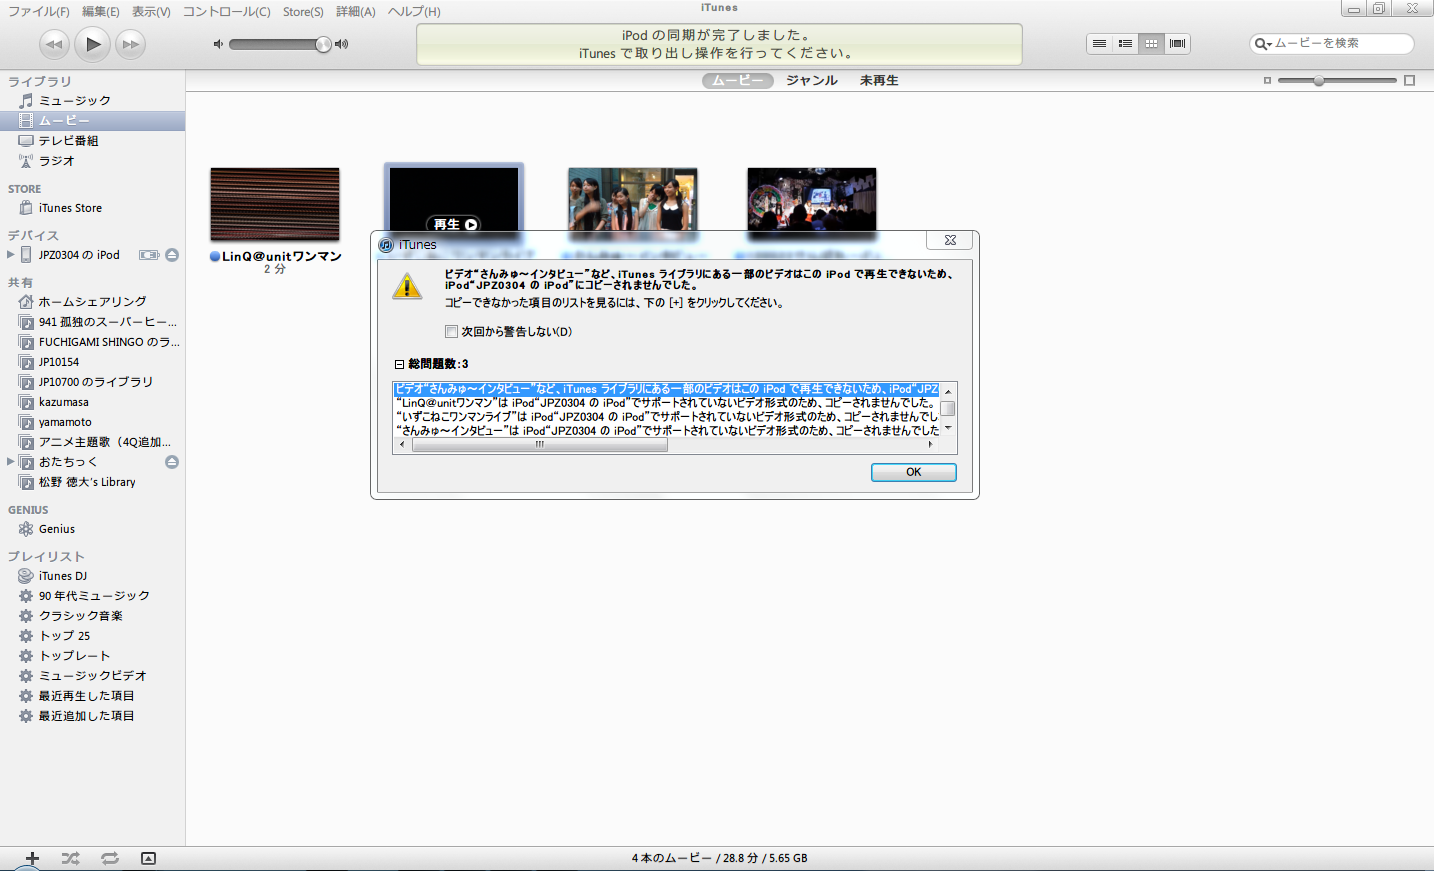
Task: Switch to grid view
Action: coord(1151,43)
